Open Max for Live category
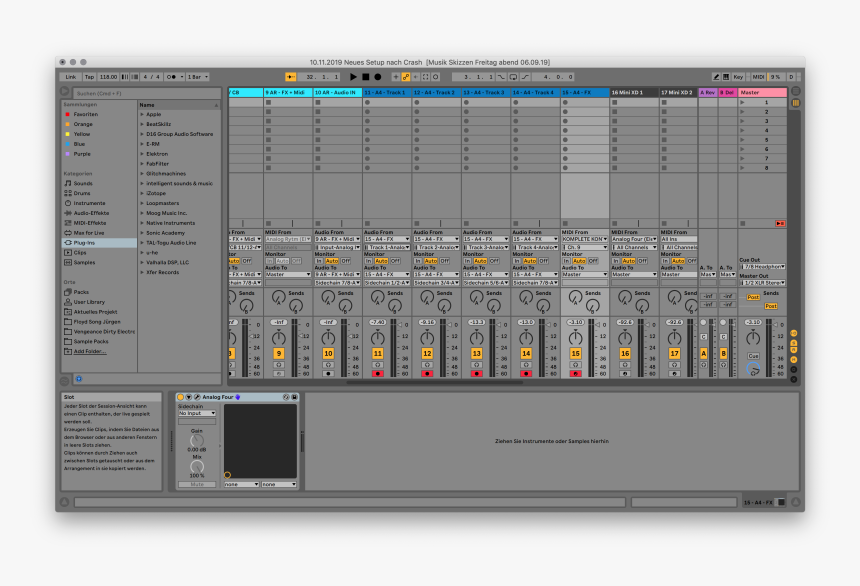Image resolution: width=860 pixels, height=586 pixels. [x=88, y=233]
